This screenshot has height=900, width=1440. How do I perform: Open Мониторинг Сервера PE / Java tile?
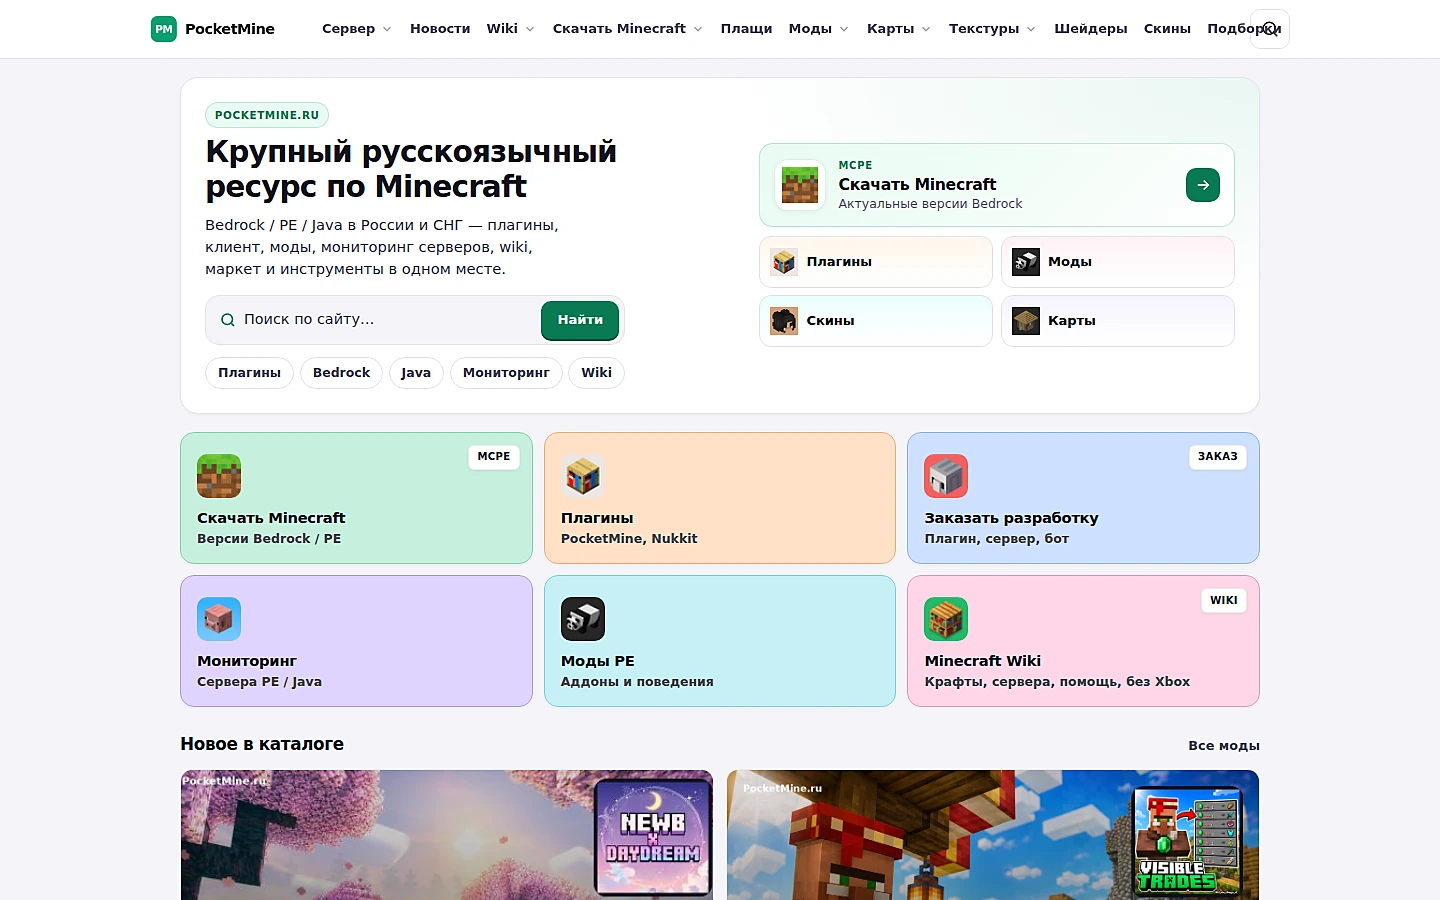pos(356,641)
